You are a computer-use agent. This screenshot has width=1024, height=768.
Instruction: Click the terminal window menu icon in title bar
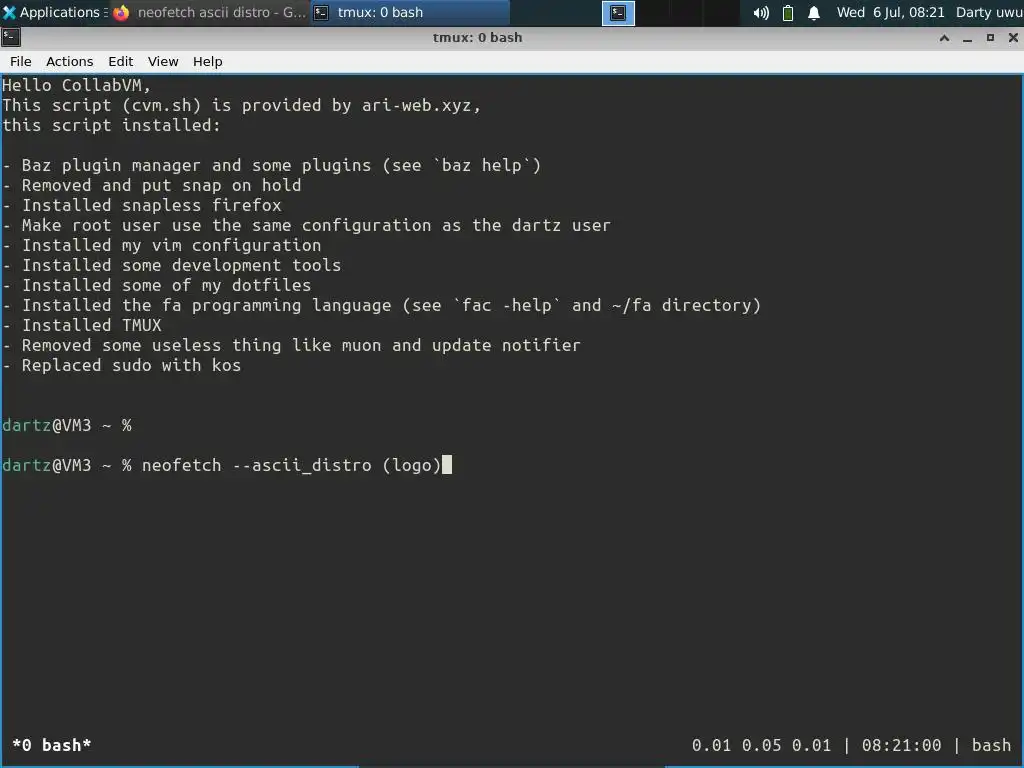point(10,37)
